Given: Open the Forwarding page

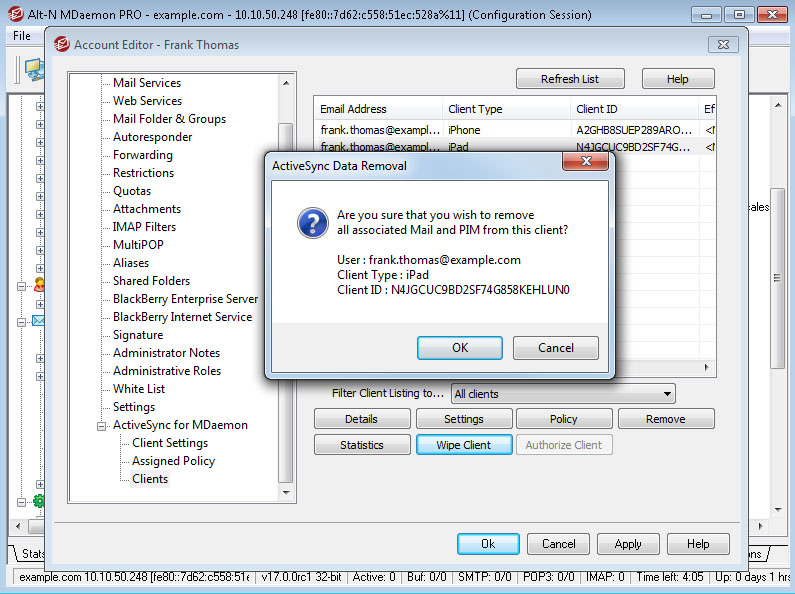Looking at the screenshot, I should point(143,155).
